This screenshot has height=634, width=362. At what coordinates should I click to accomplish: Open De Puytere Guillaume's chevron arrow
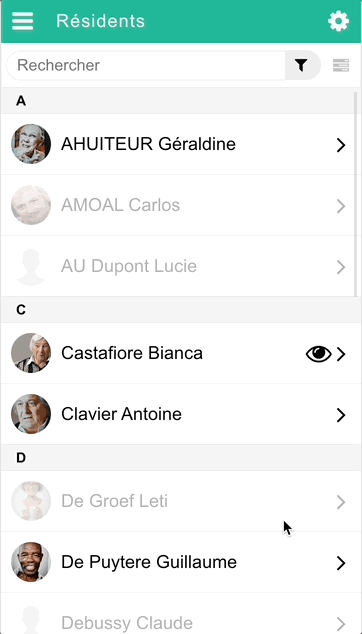click(341, 563)
